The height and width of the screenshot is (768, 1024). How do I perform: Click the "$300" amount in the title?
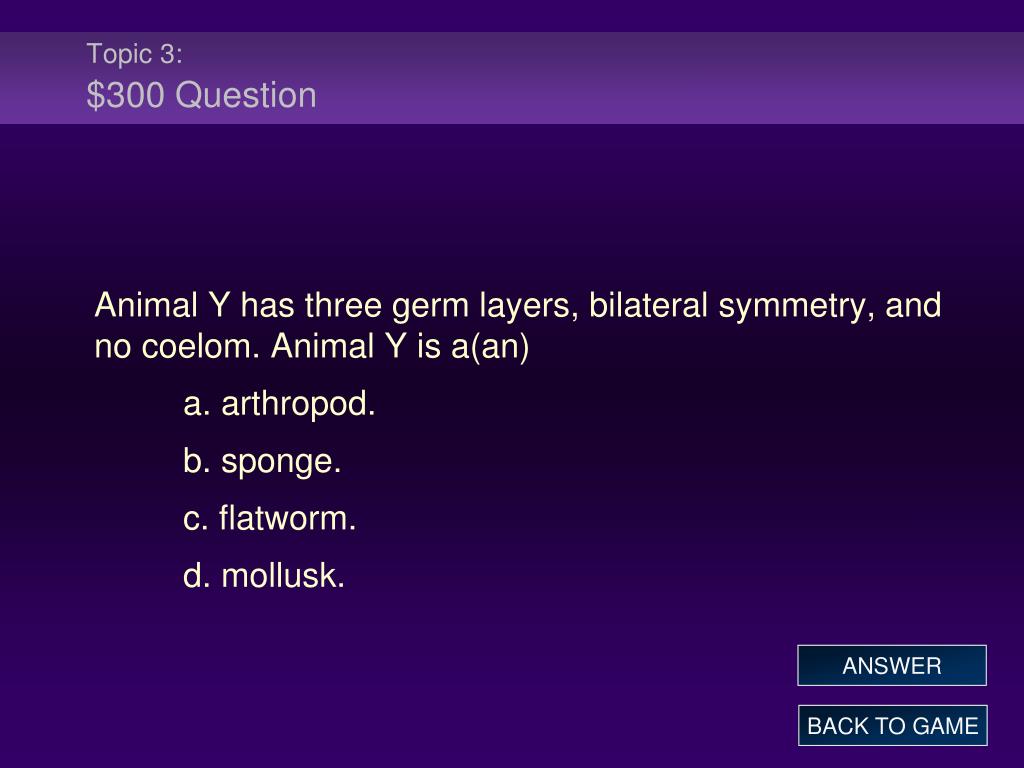point(125,95)
